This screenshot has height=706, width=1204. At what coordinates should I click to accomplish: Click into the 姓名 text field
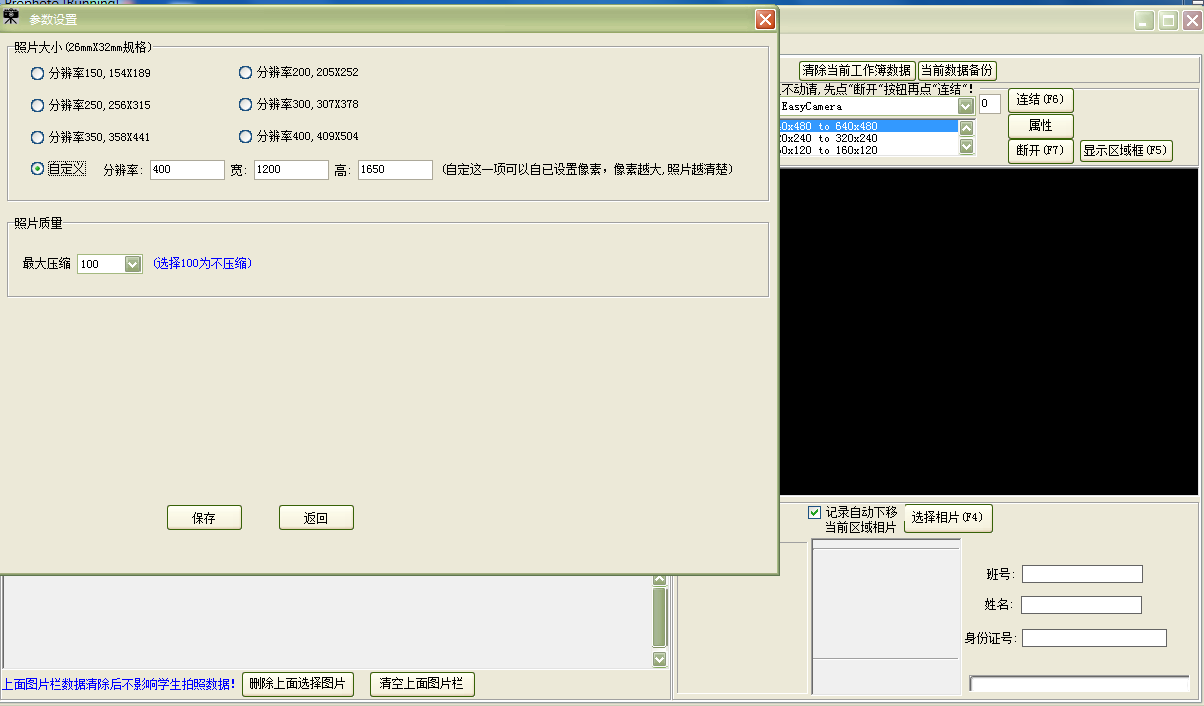(x=1081, y=605)
